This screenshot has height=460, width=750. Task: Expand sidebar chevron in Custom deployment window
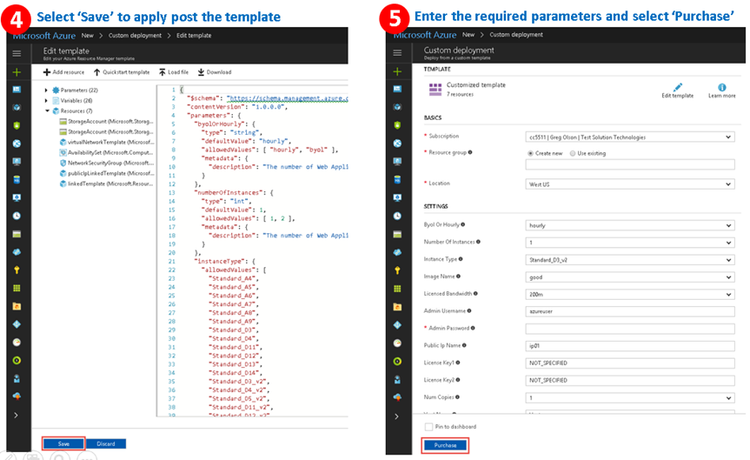click(x=397, y=416)
